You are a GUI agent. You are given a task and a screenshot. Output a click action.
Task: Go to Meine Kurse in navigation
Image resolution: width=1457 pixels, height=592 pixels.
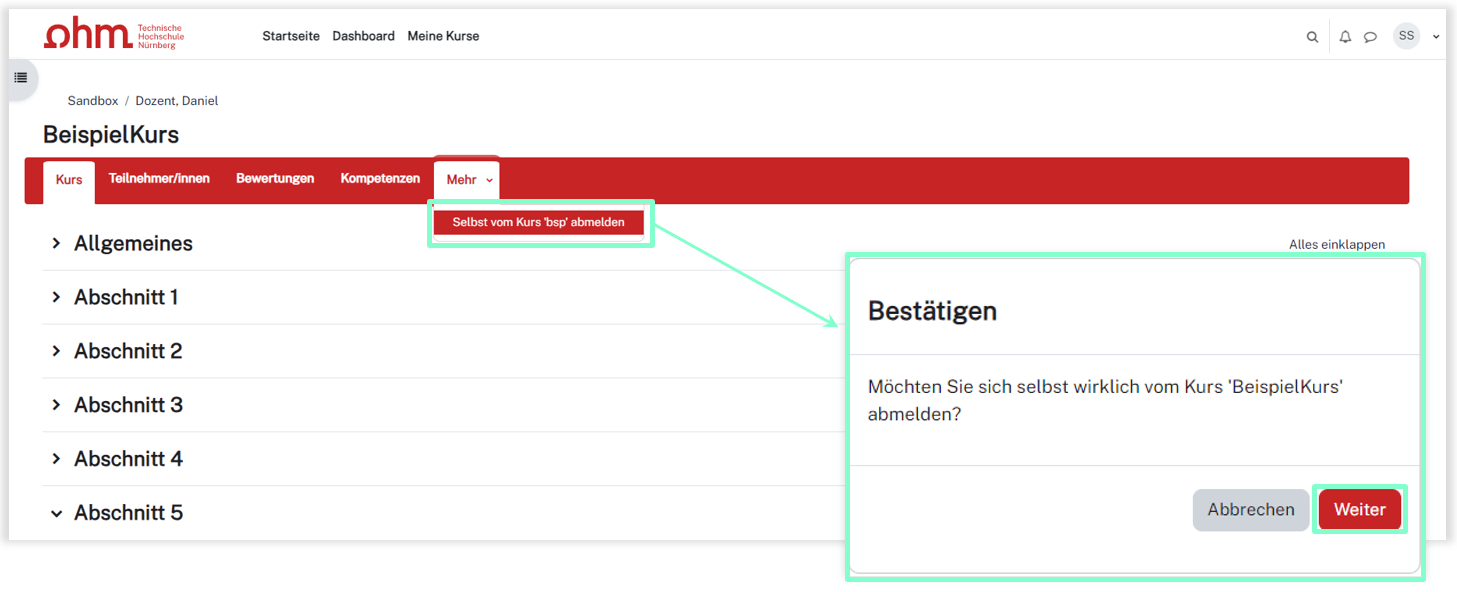click(x=443, y=36)
